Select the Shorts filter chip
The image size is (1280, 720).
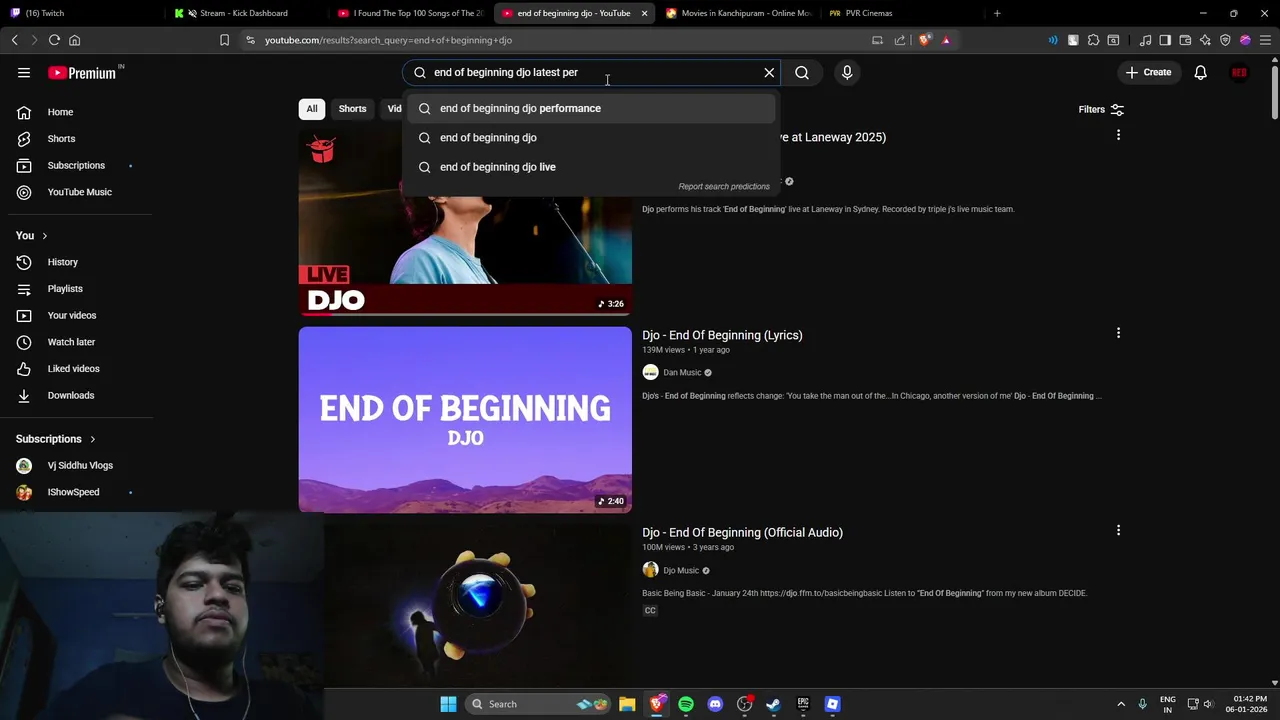tap(352, 109)
